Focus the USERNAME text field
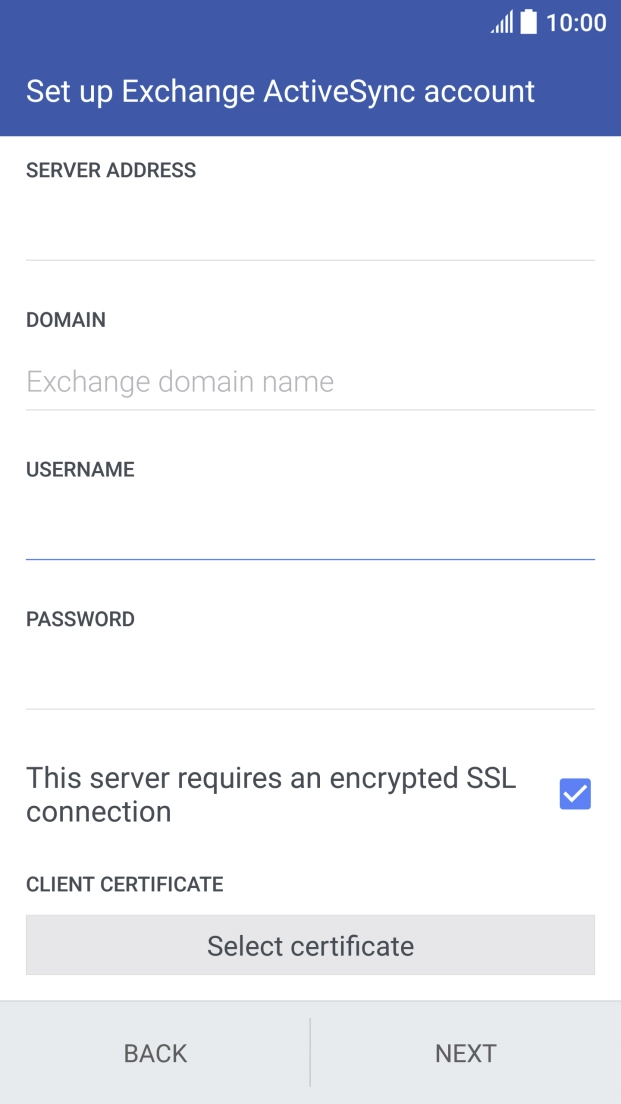This screenshot has width=621, height=1104. 310,530
